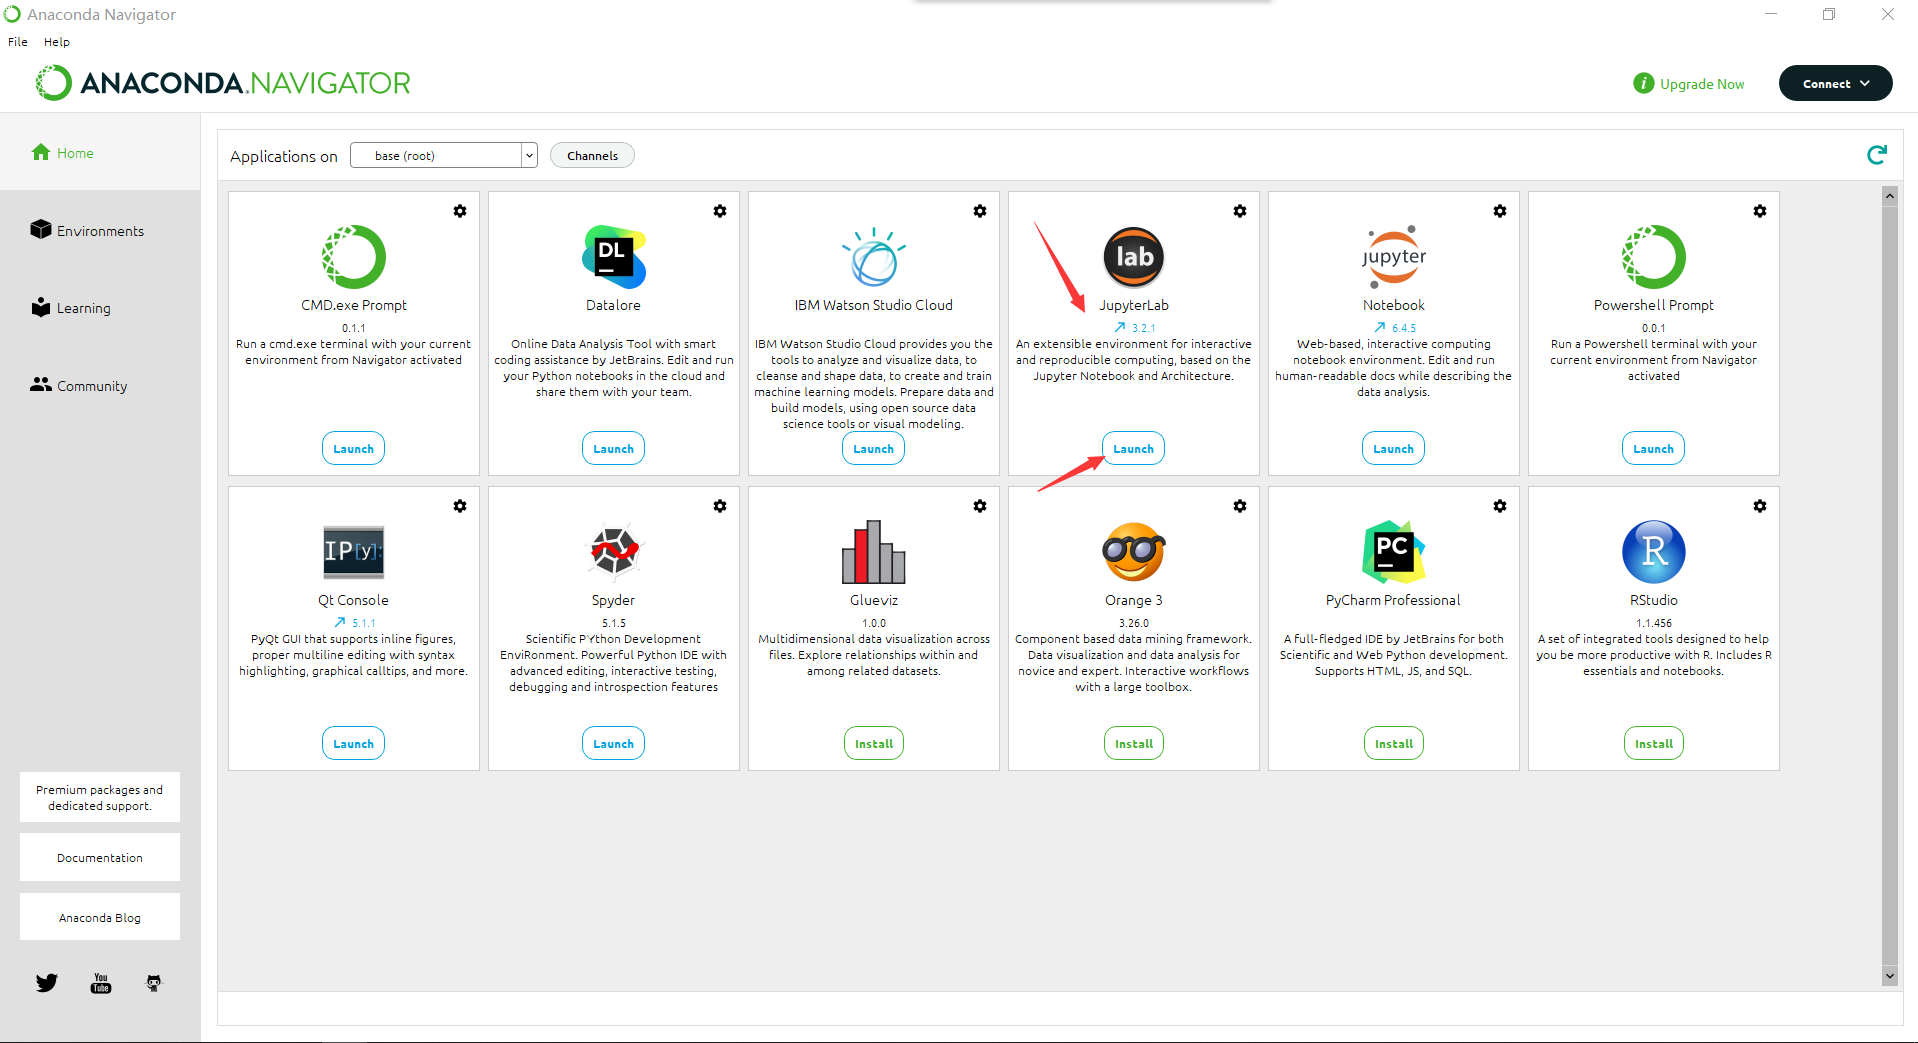The image size is (1918, 1043).
Task: Click the Anaconda Navigator header logo
Action: 222,83
